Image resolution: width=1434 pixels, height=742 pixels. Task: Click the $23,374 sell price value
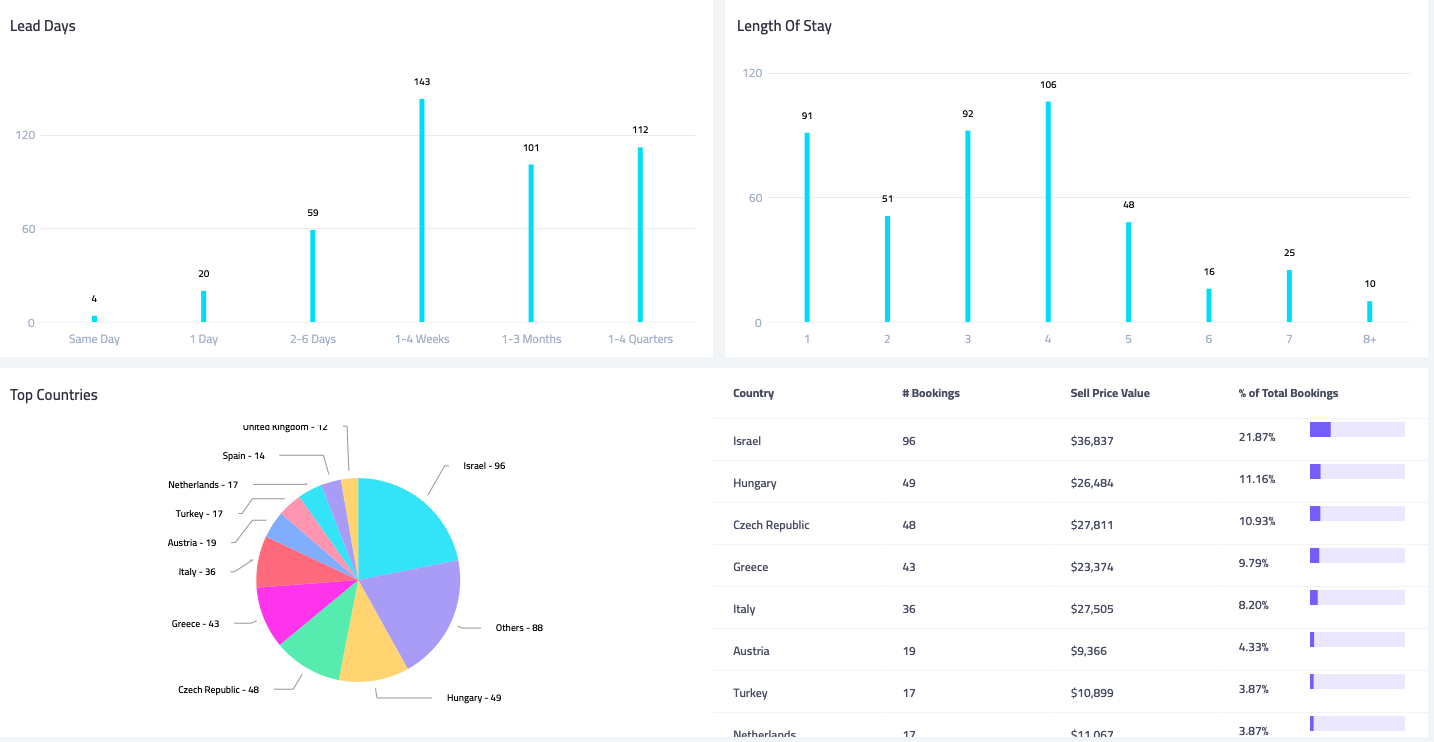1092,567
